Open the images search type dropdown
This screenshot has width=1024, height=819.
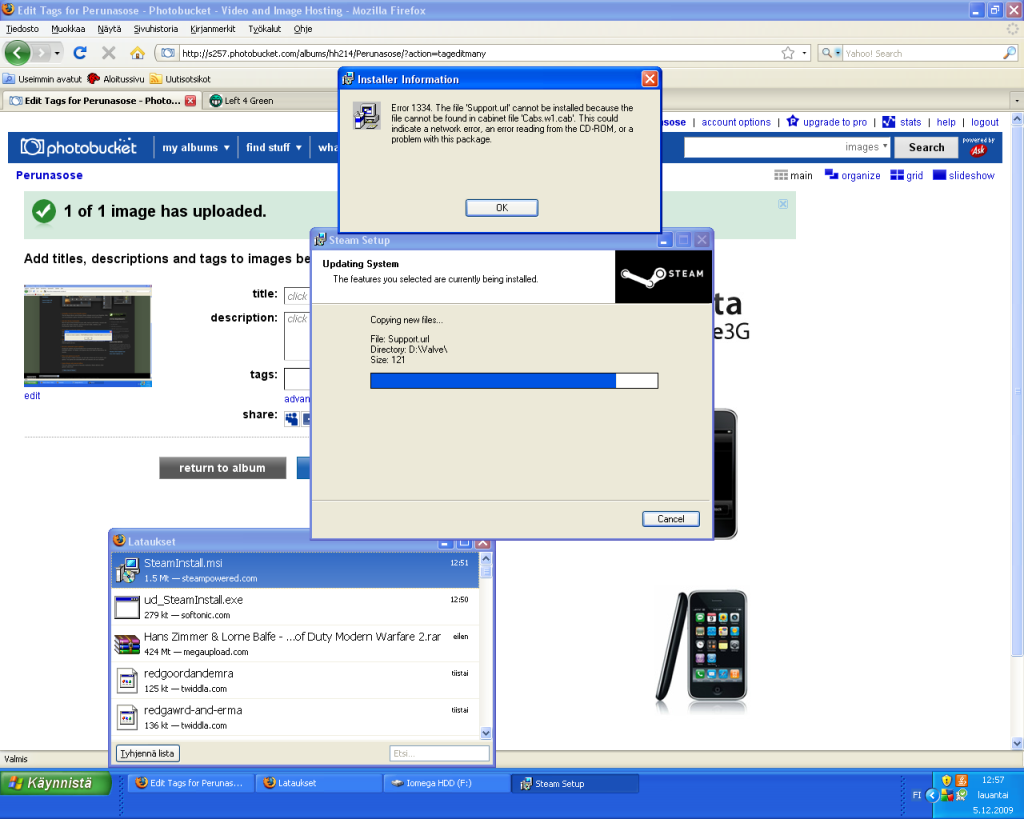point(867,147)
